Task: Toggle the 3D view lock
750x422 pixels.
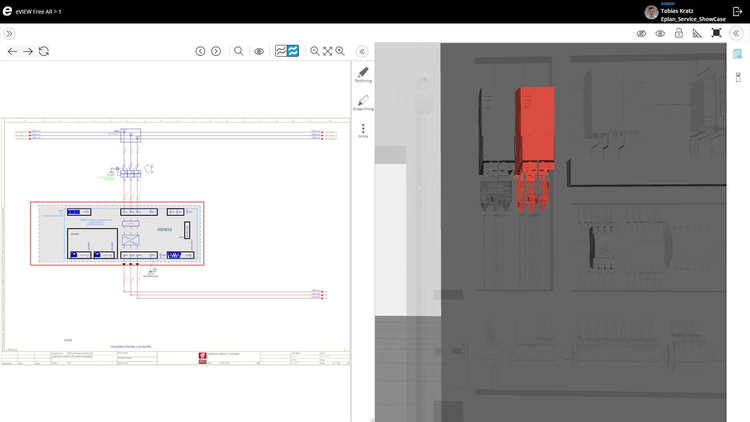Action: (x=679, y=33)
